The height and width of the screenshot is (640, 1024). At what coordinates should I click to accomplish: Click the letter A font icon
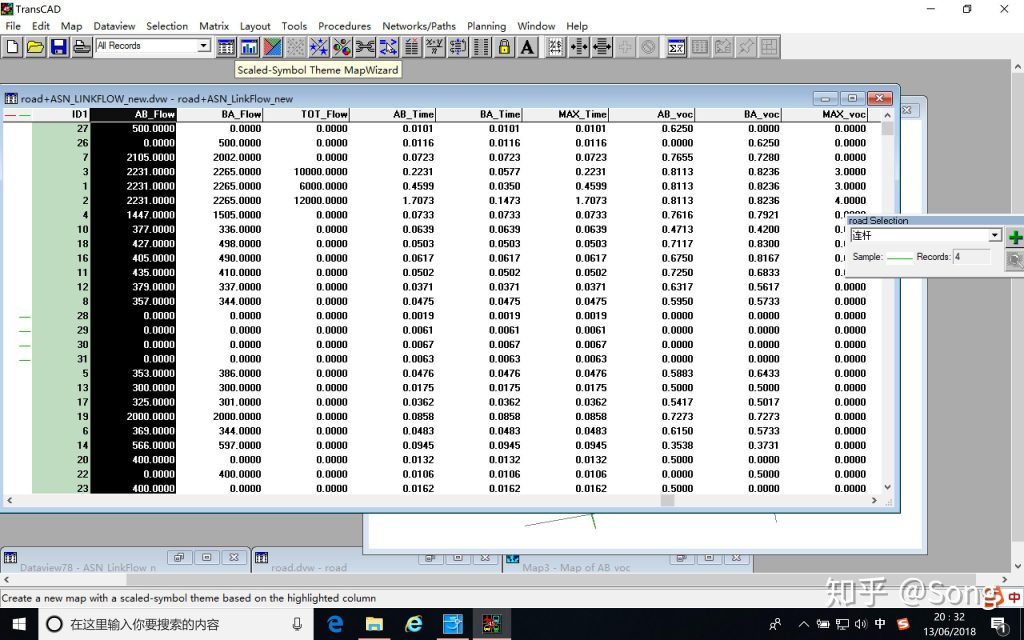[x=528, y=47]
